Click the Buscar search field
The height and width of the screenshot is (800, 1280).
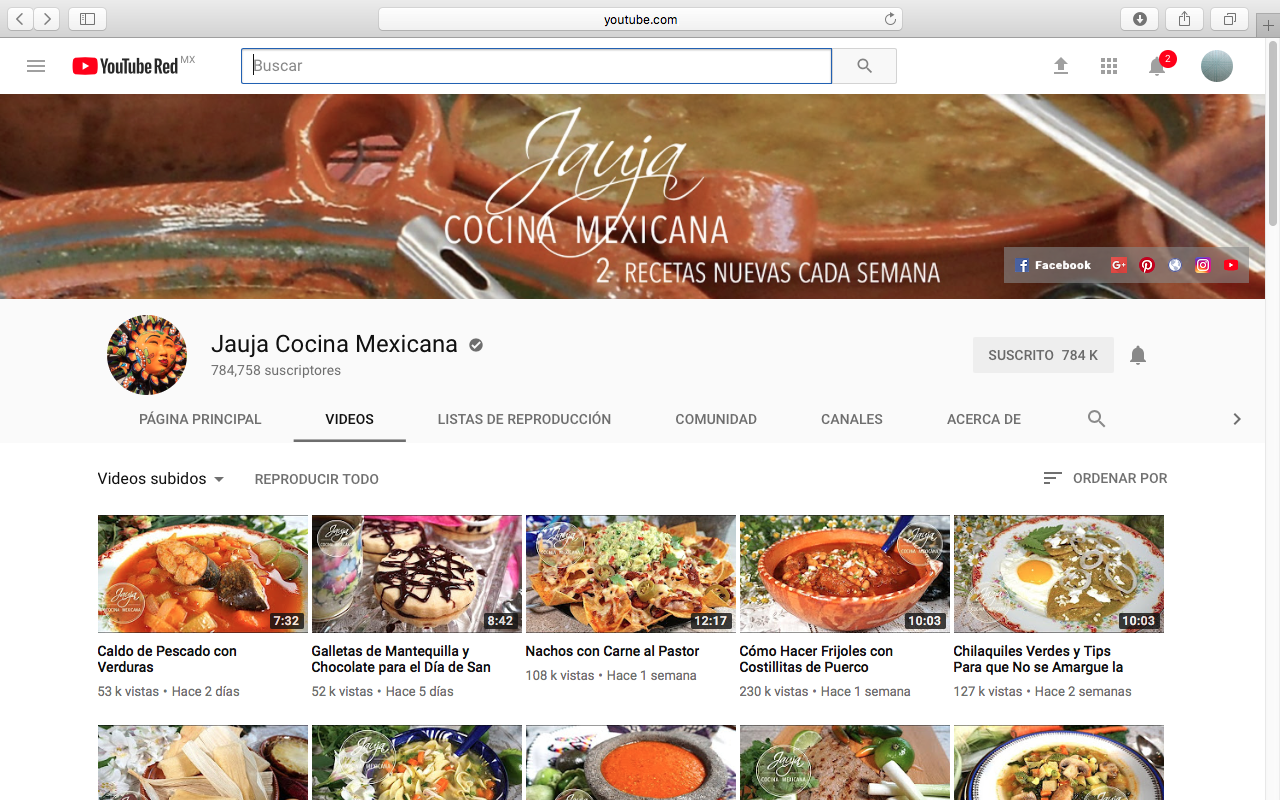coord(536,65)
